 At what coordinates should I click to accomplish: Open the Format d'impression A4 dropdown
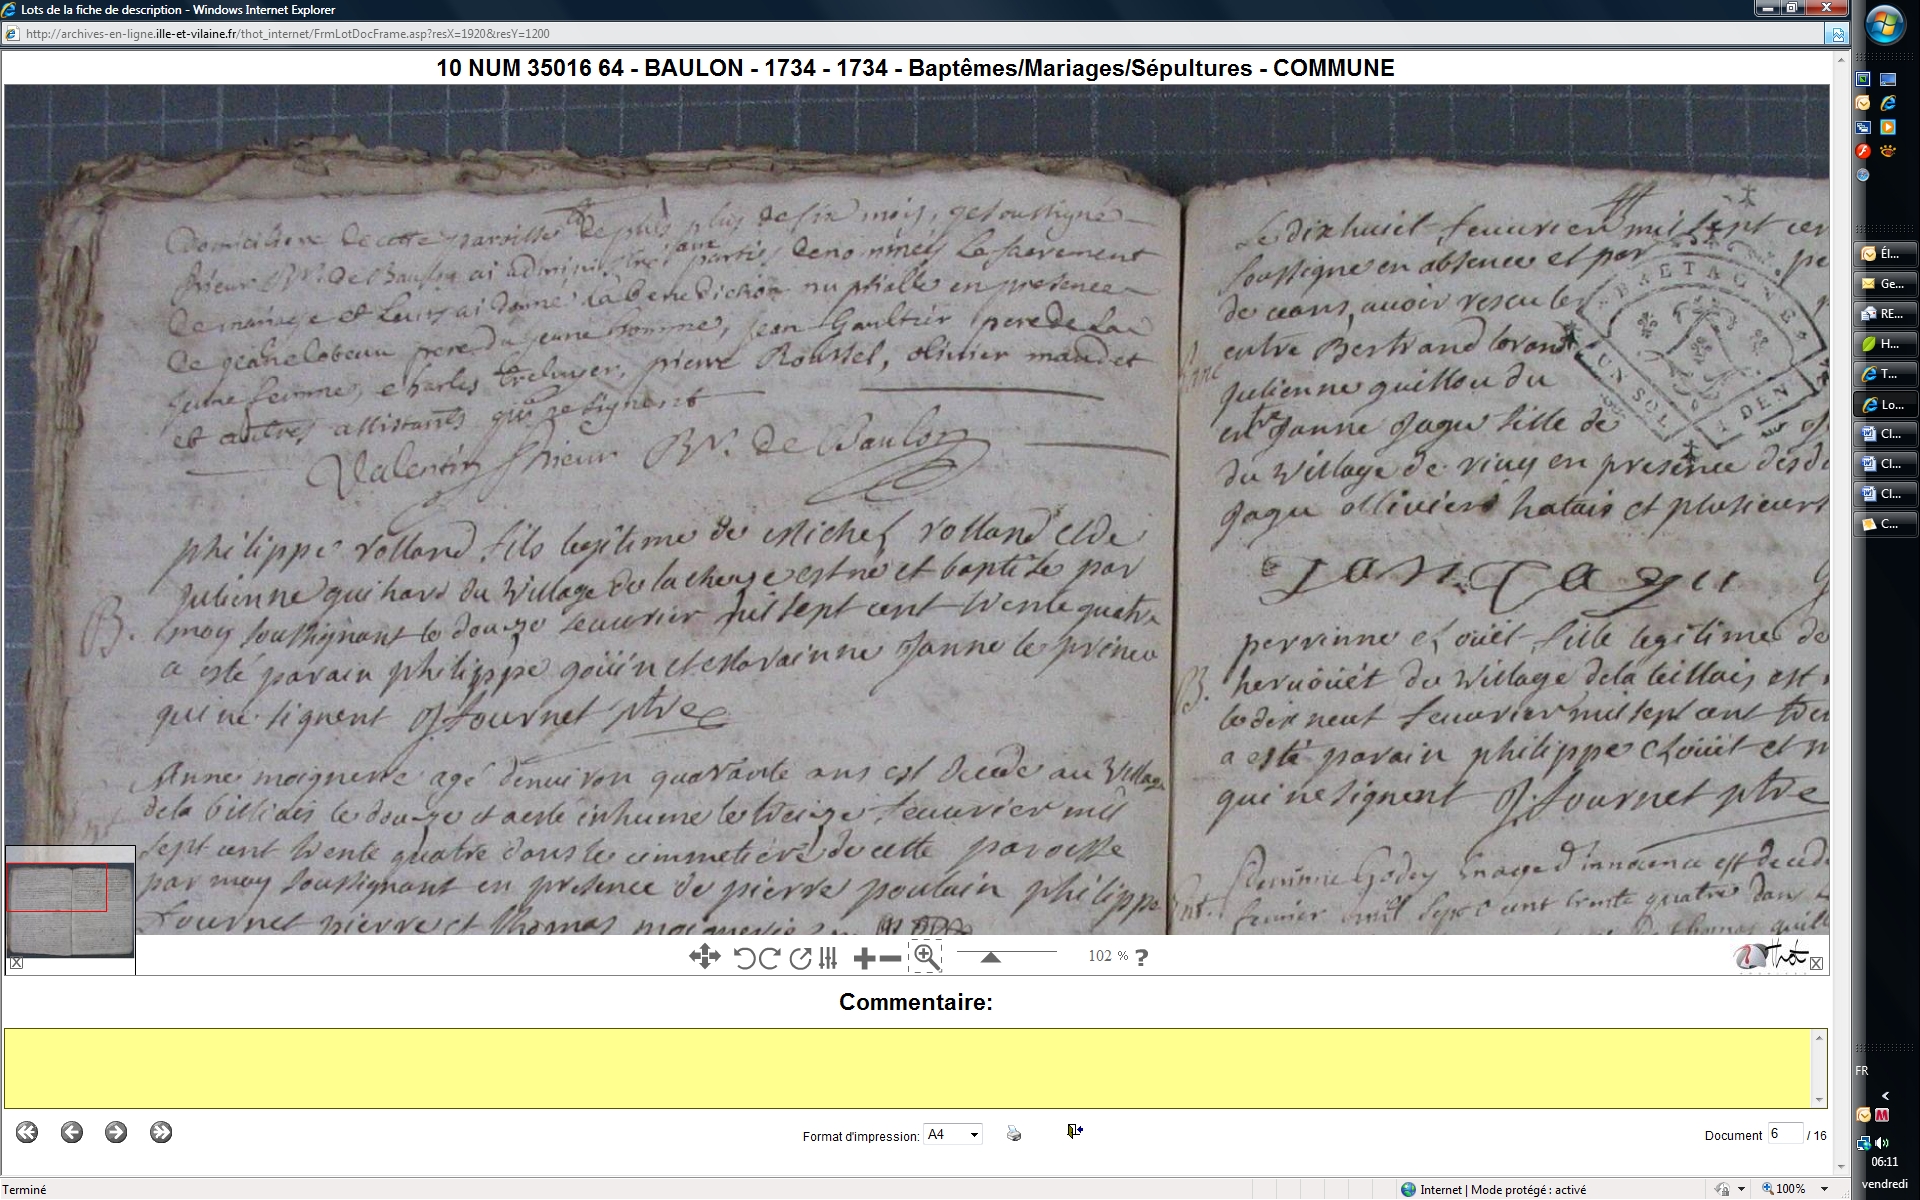click(x=952, y=1134)
